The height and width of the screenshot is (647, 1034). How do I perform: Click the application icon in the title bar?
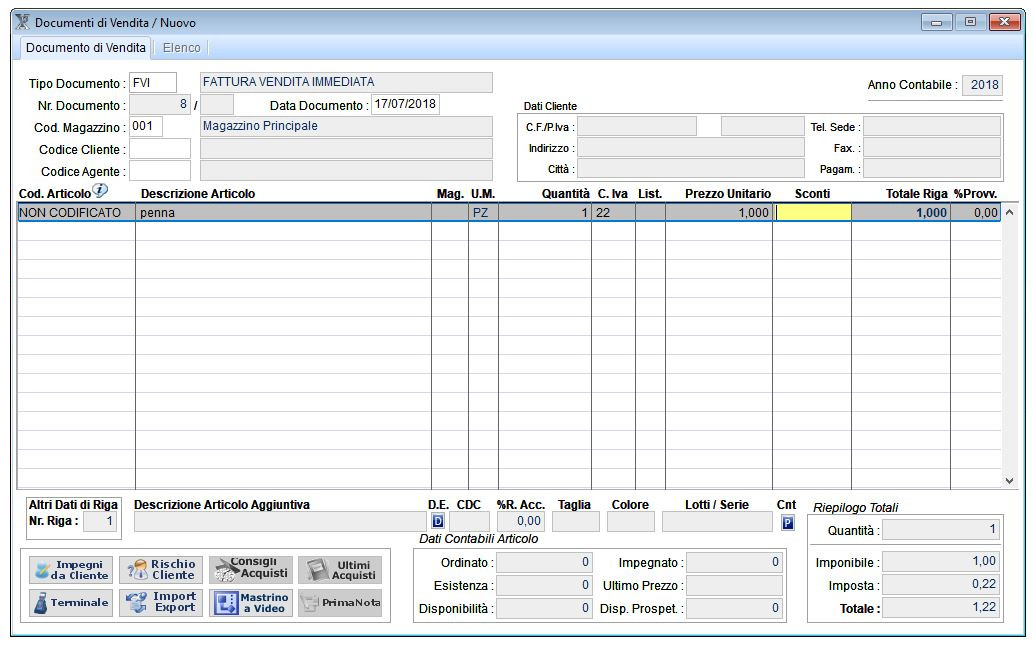point(22,22)
